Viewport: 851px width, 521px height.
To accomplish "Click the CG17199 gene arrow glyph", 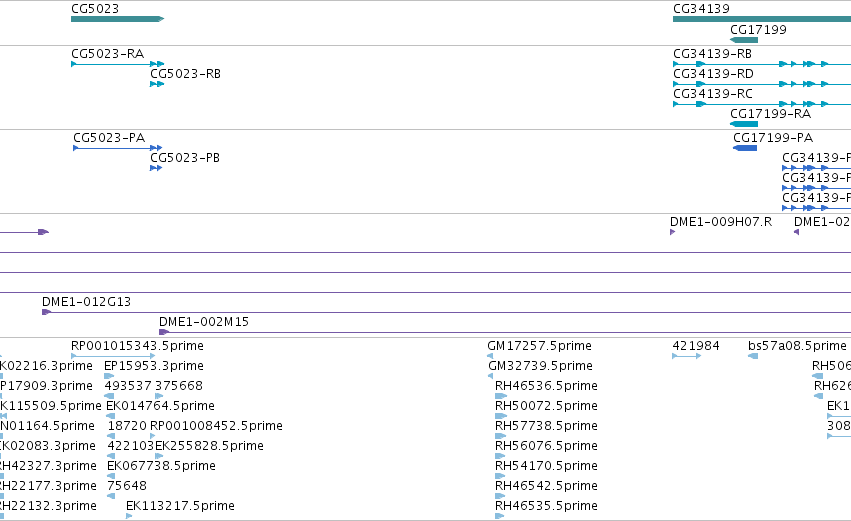I will [x=744, y=40].
